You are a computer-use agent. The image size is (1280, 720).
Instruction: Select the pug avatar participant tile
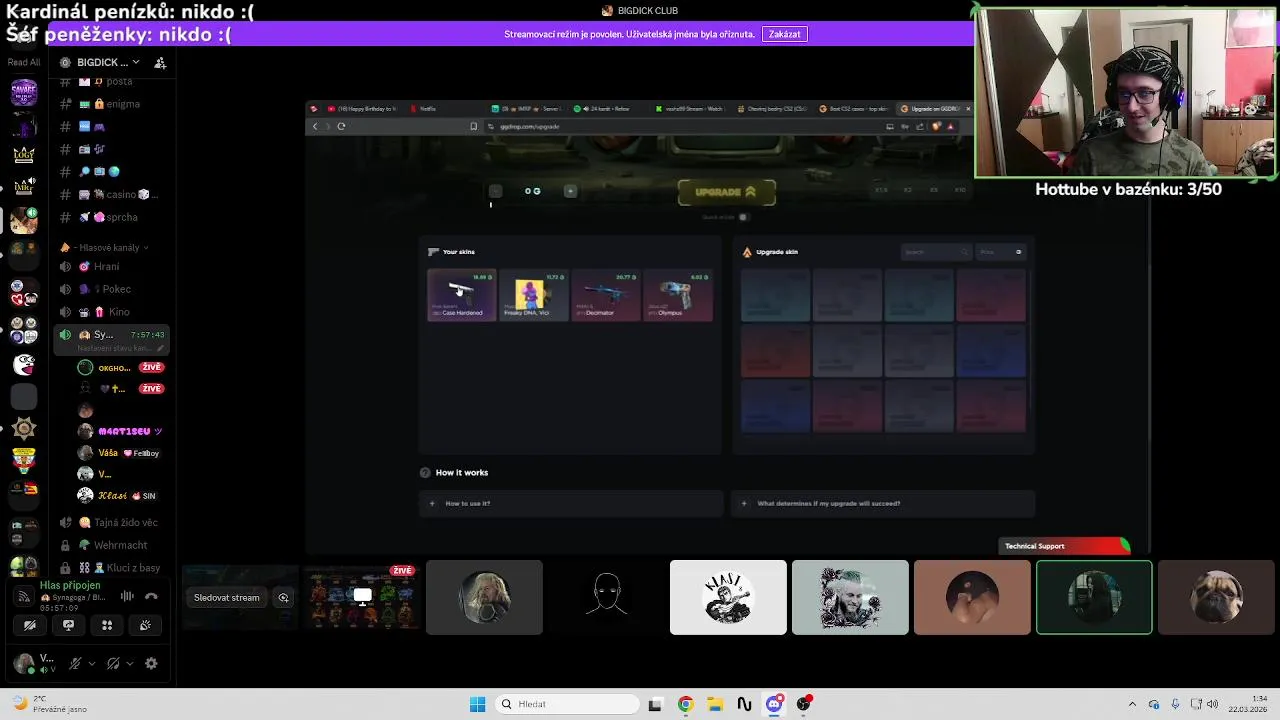tap(1216, 597)
